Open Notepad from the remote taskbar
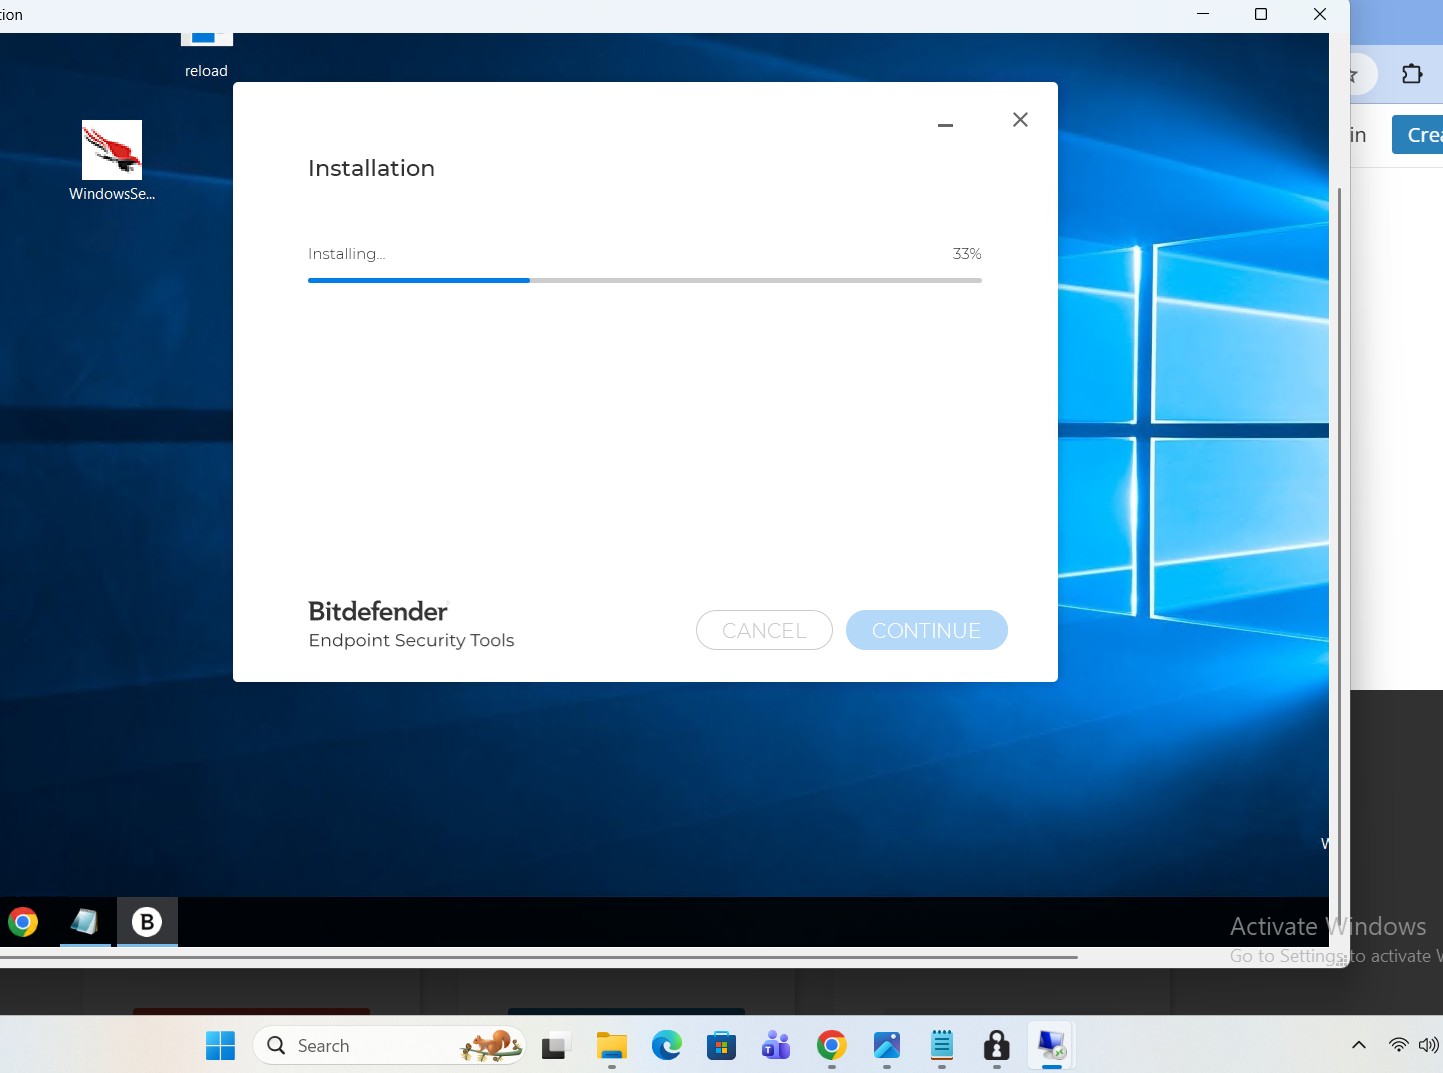Screen dimensions: 1443x1073 (85, 921)
